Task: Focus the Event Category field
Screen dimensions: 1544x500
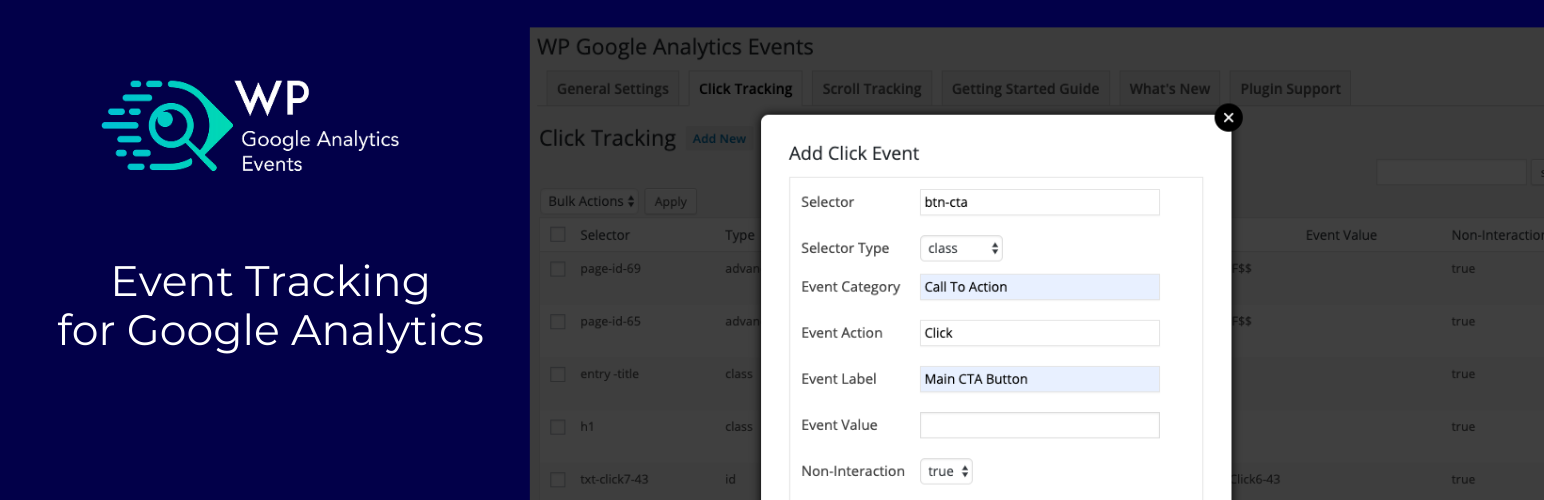Action: point(1039,287)
